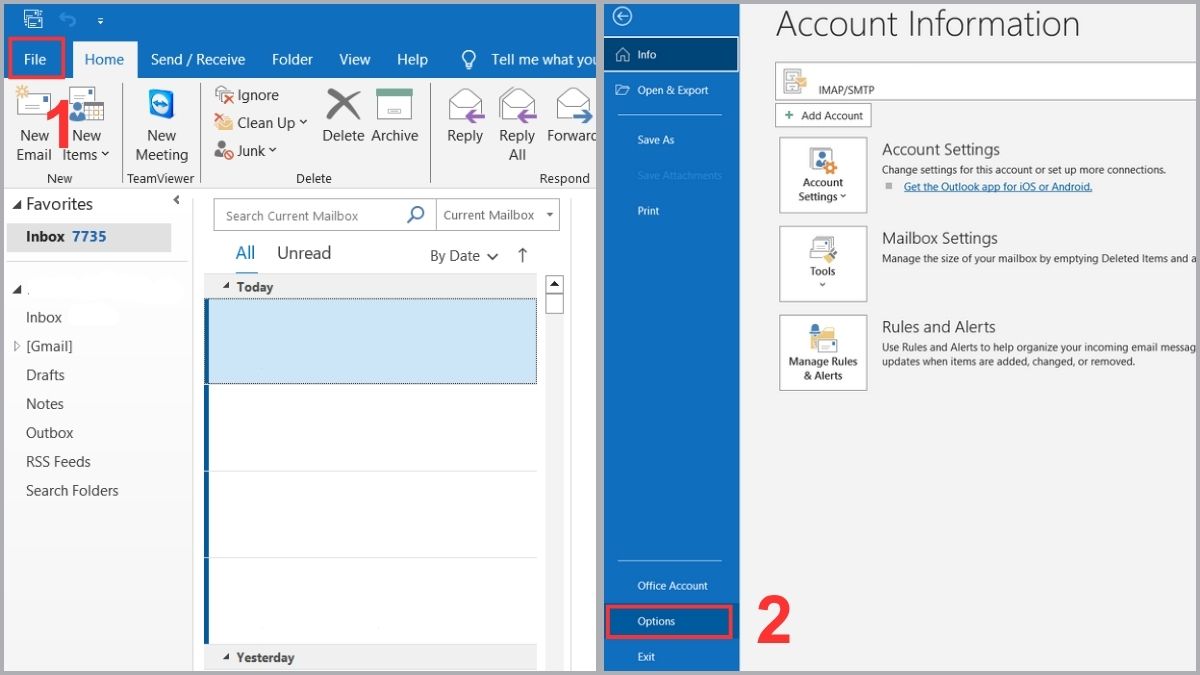This screenshot has width=1200, height=675.
Task: Select the highlighted first message under Today
Action: point(371,341)
